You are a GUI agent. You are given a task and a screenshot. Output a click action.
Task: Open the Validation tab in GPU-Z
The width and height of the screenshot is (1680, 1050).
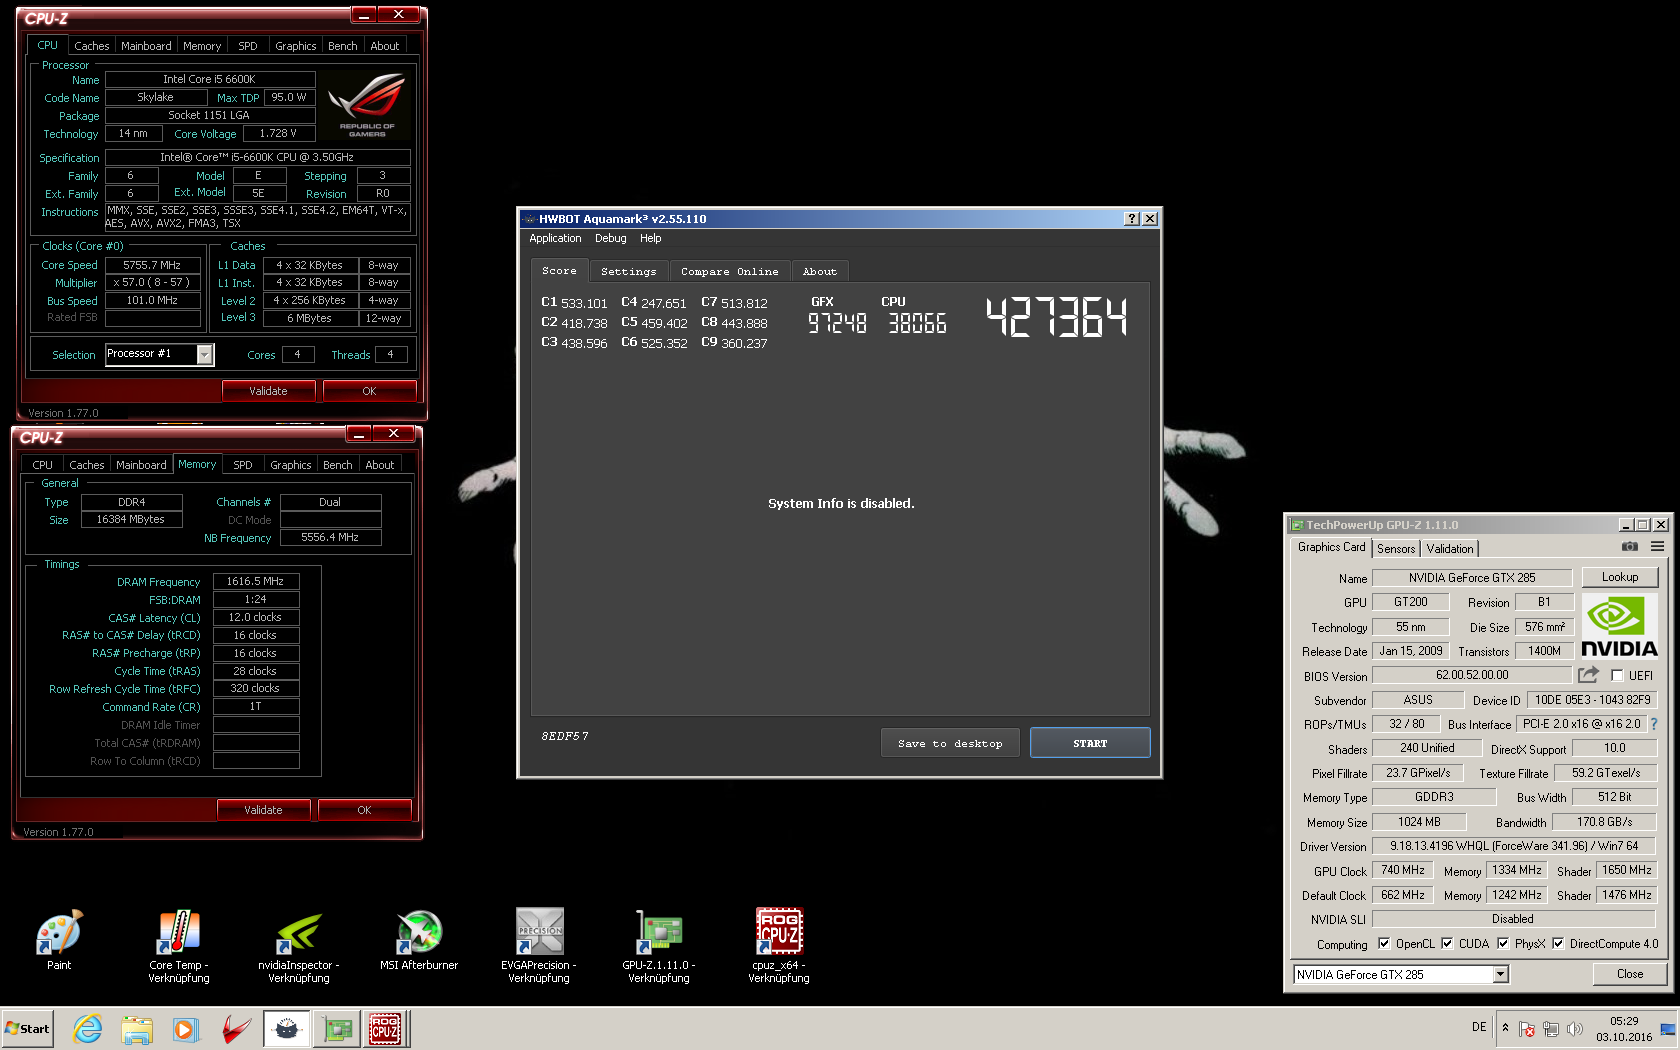(1450, 548)
